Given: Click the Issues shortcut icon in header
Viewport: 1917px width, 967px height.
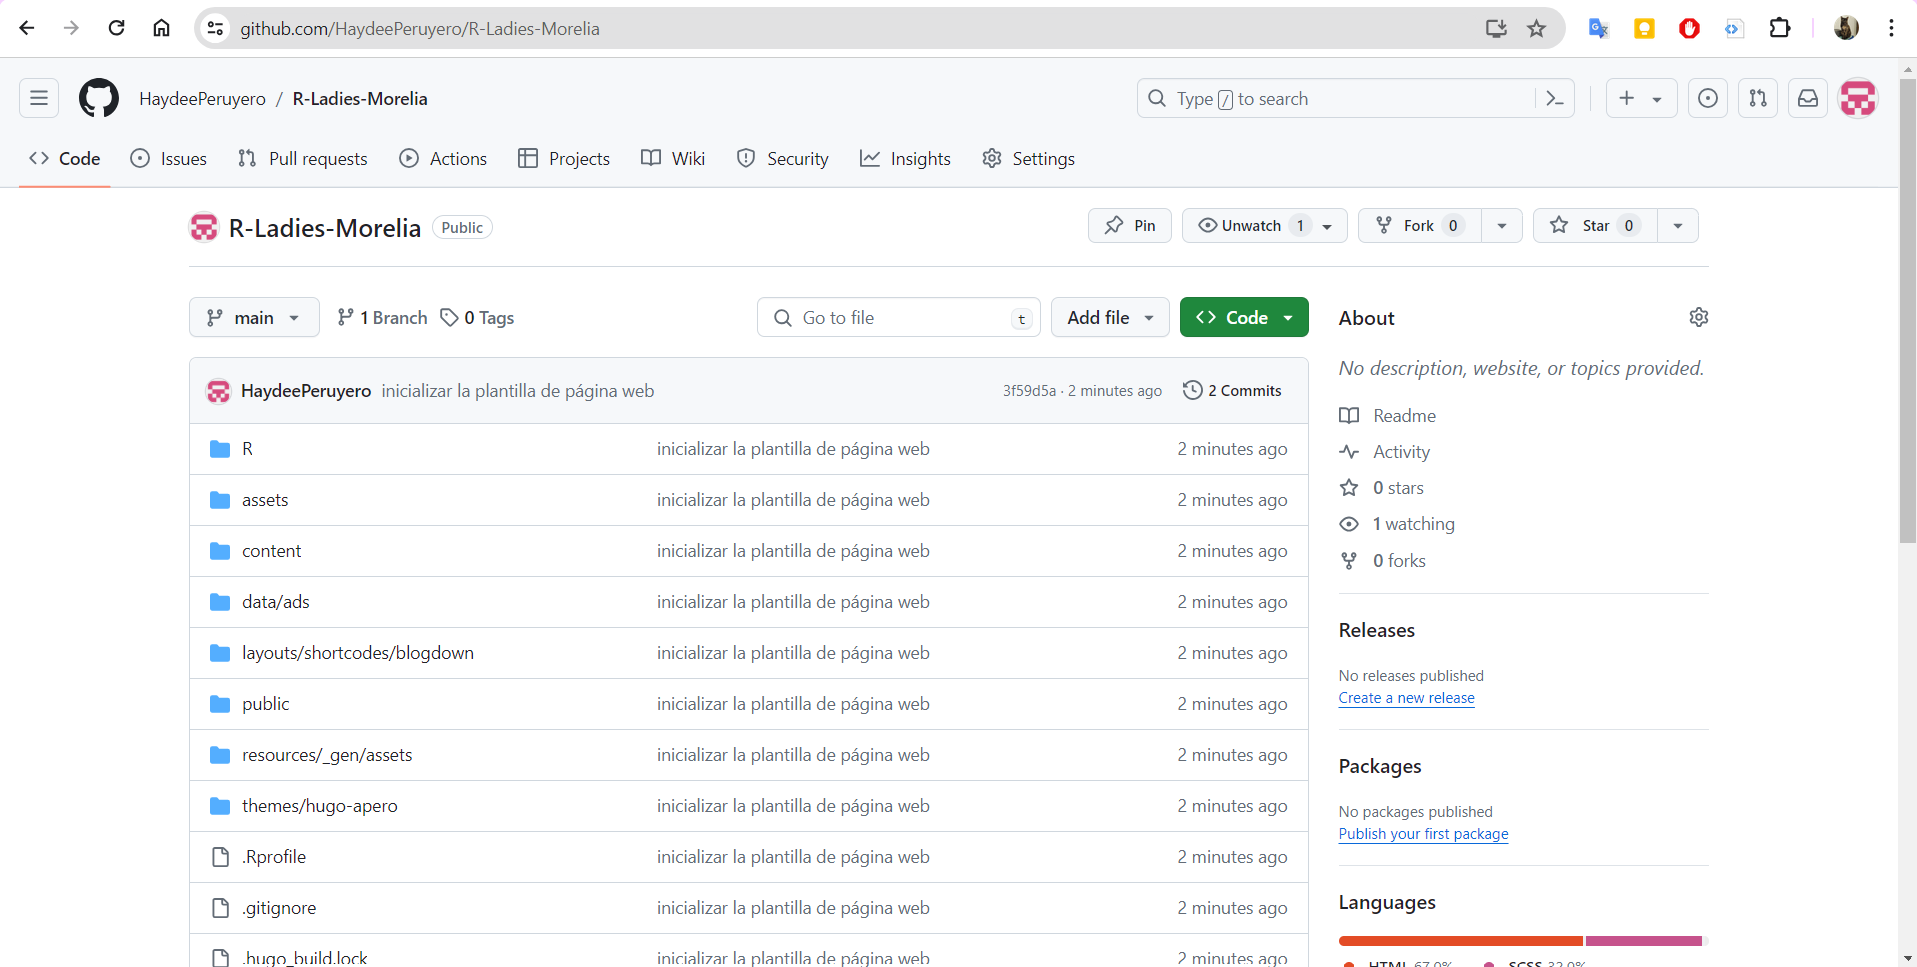Looking at the screenshot, I should [x=1708, y=98].
